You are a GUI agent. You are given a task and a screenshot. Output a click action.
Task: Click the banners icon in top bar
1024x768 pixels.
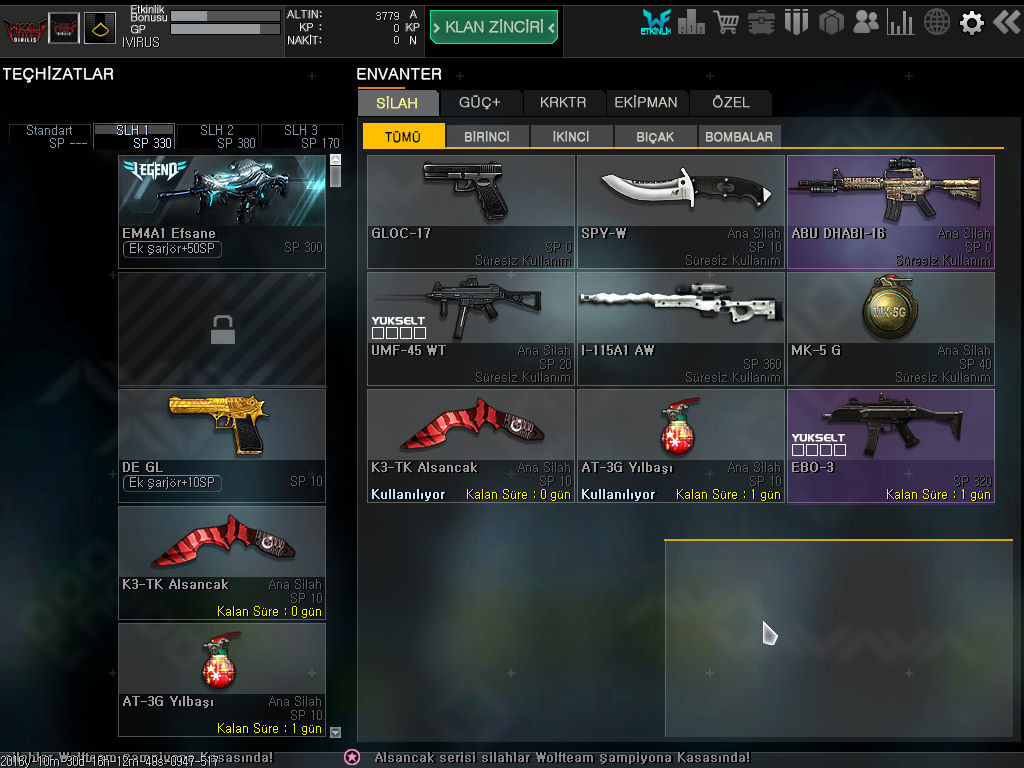tap(796, 22)
